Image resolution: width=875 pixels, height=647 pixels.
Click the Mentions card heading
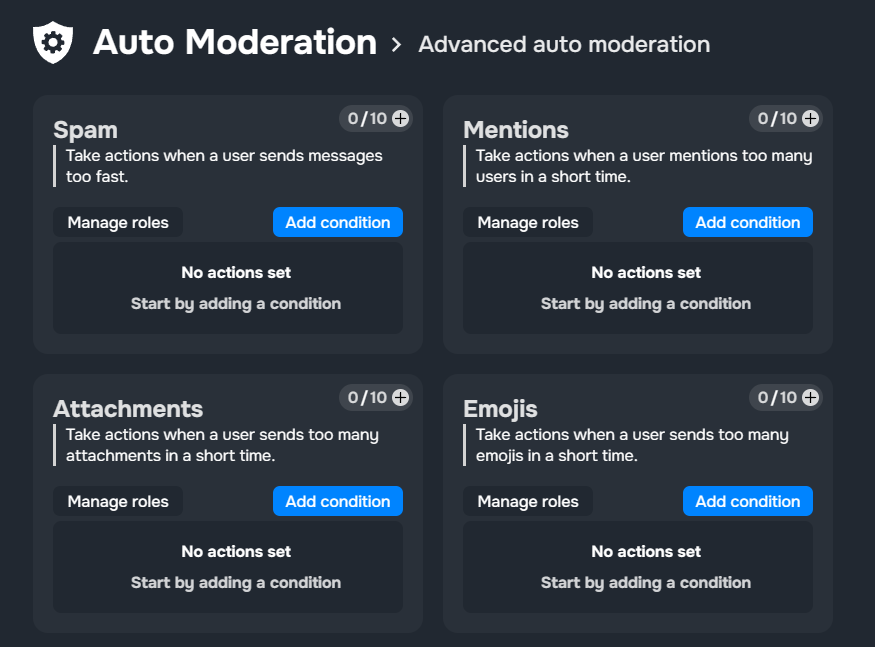(516, 130)
